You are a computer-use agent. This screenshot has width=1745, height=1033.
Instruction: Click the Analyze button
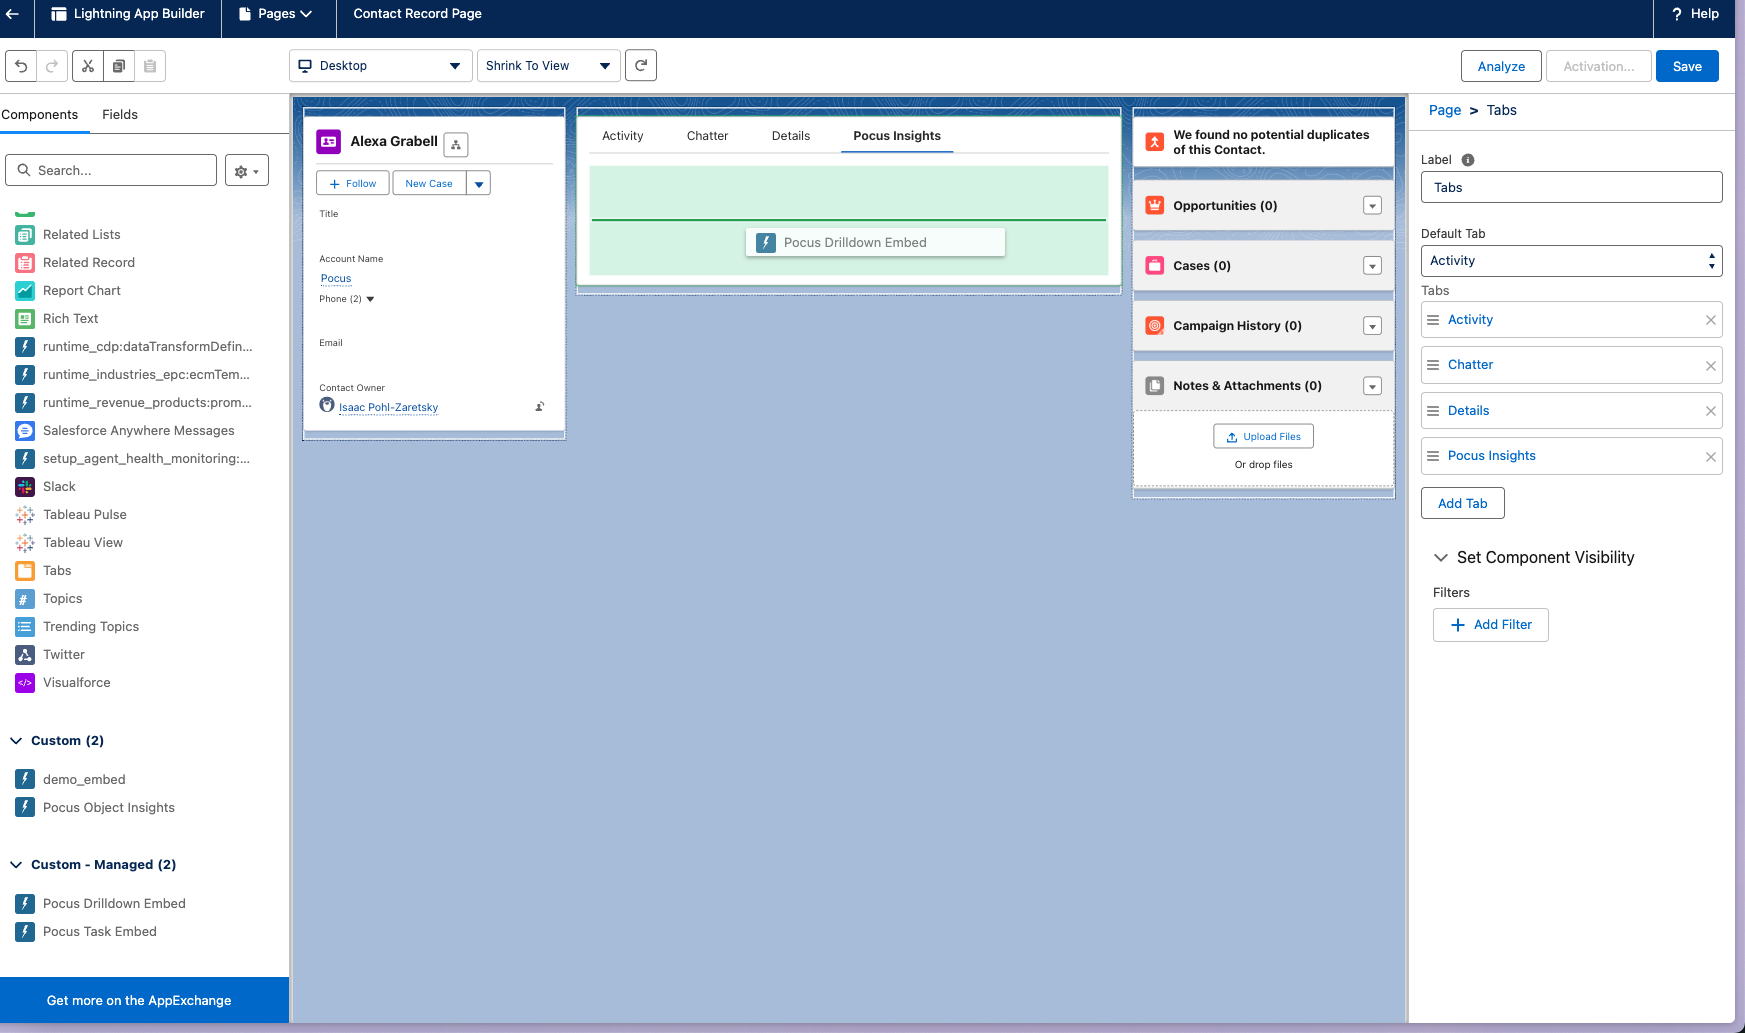coord(1501,66)
